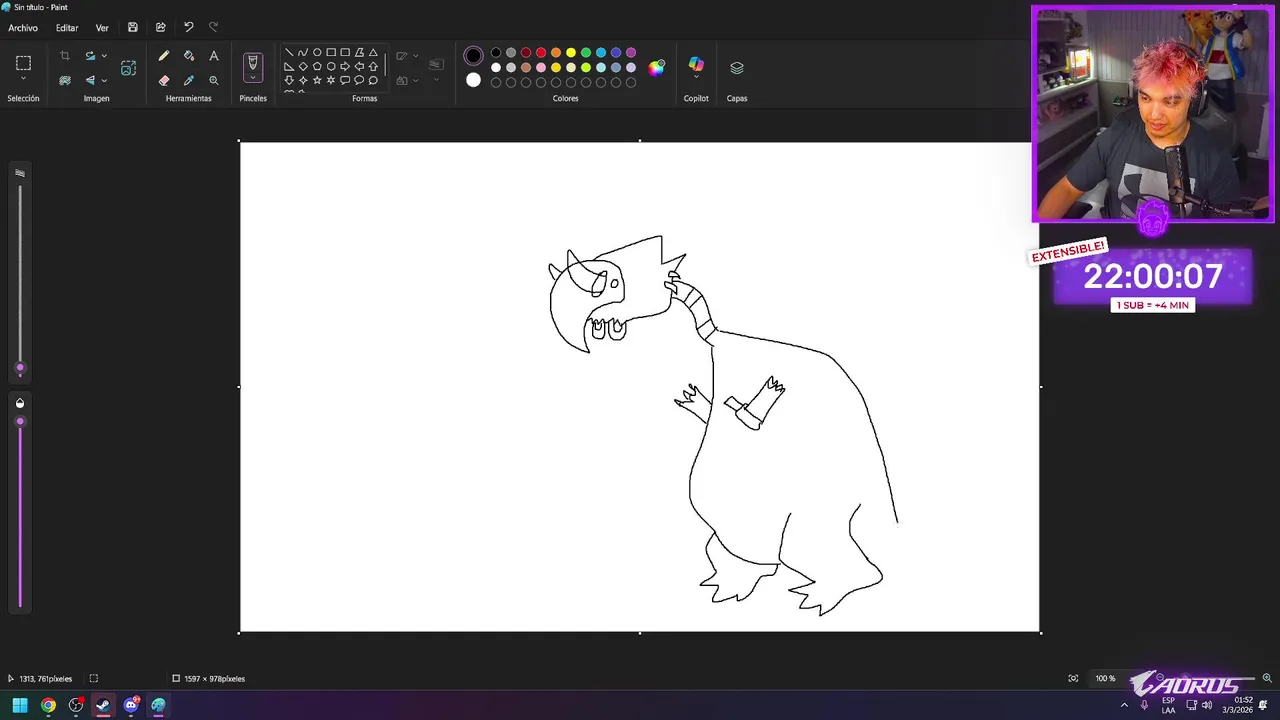
Task: Choose the oval shape
Action: 317,53
